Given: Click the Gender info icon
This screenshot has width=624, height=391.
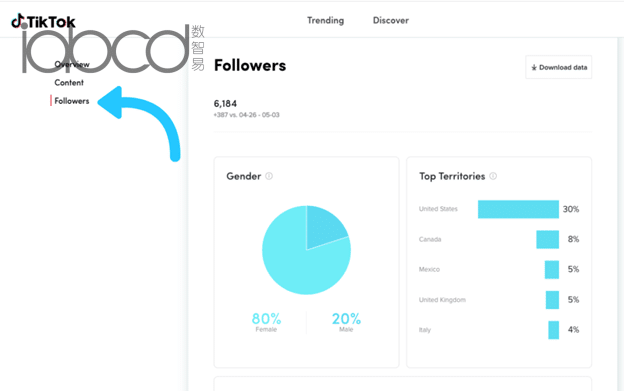Looking at the screenshot, I should (269, 176).
